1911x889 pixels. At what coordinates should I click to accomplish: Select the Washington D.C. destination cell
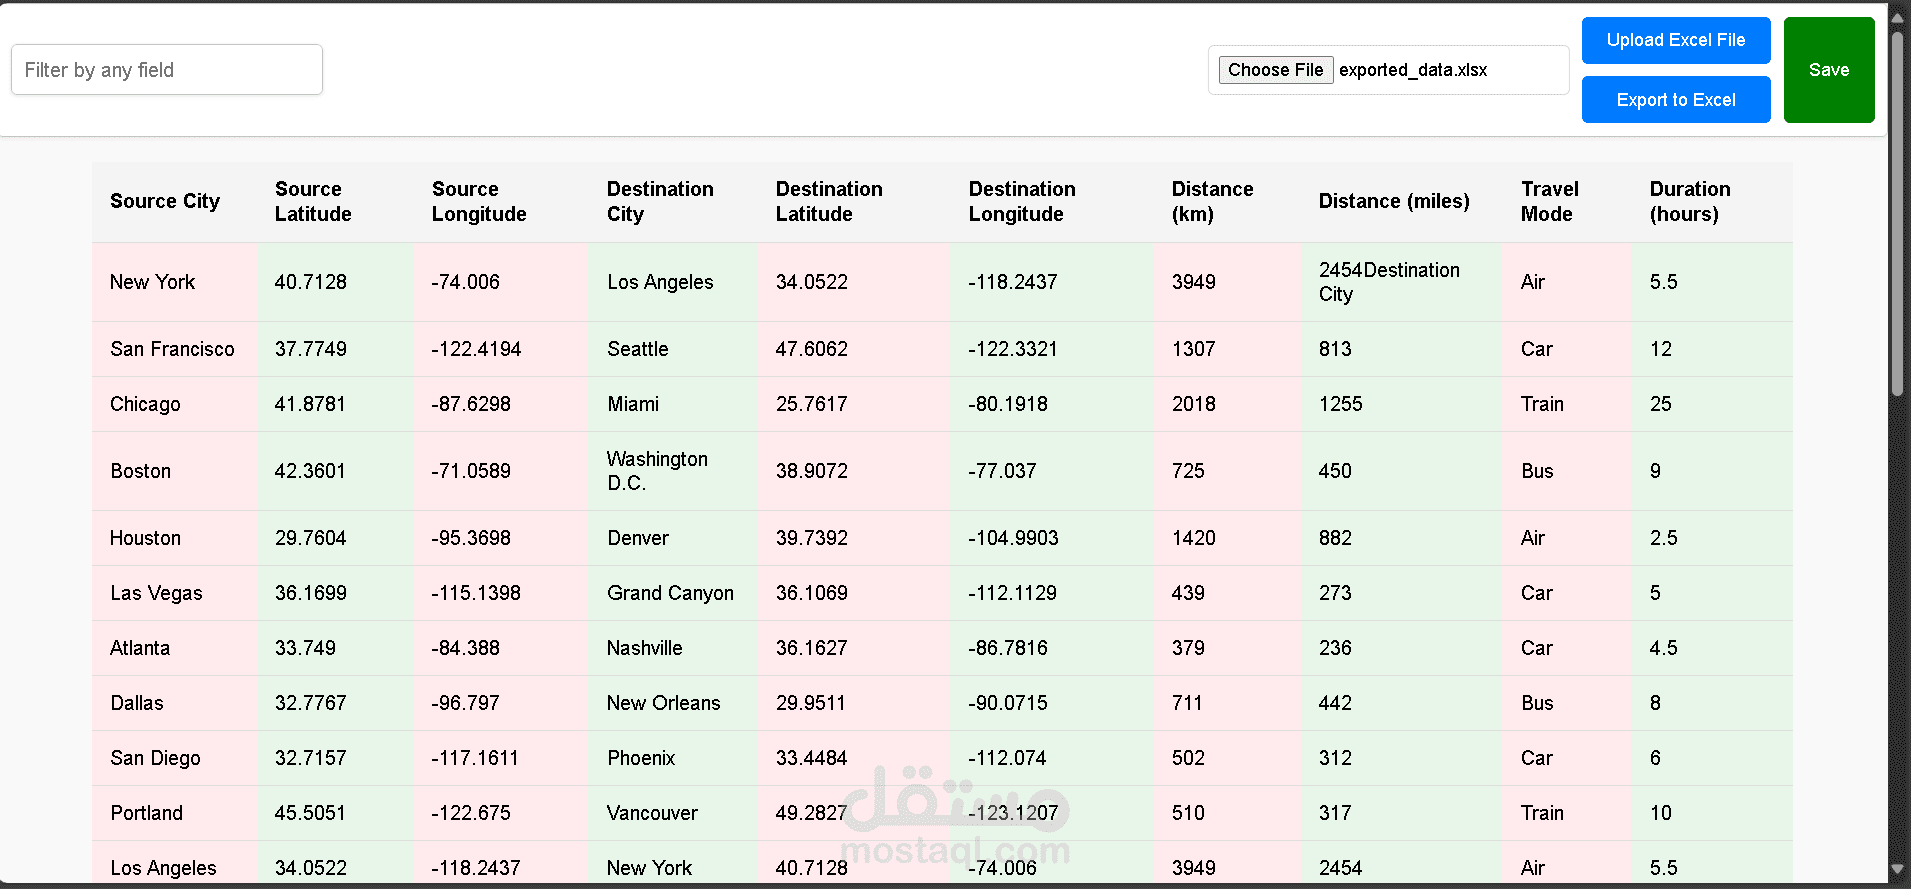tap(657, 471)
